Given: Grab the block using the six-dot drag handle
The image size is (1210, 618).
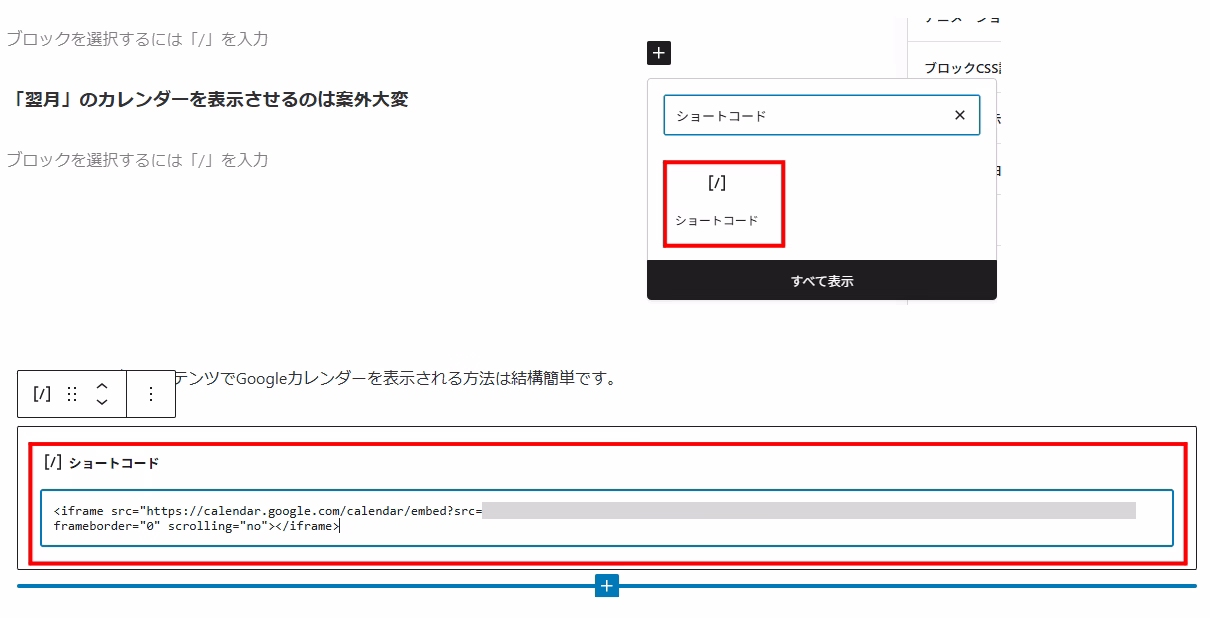Looking at the screenshot, I should (x=71, y=394).
